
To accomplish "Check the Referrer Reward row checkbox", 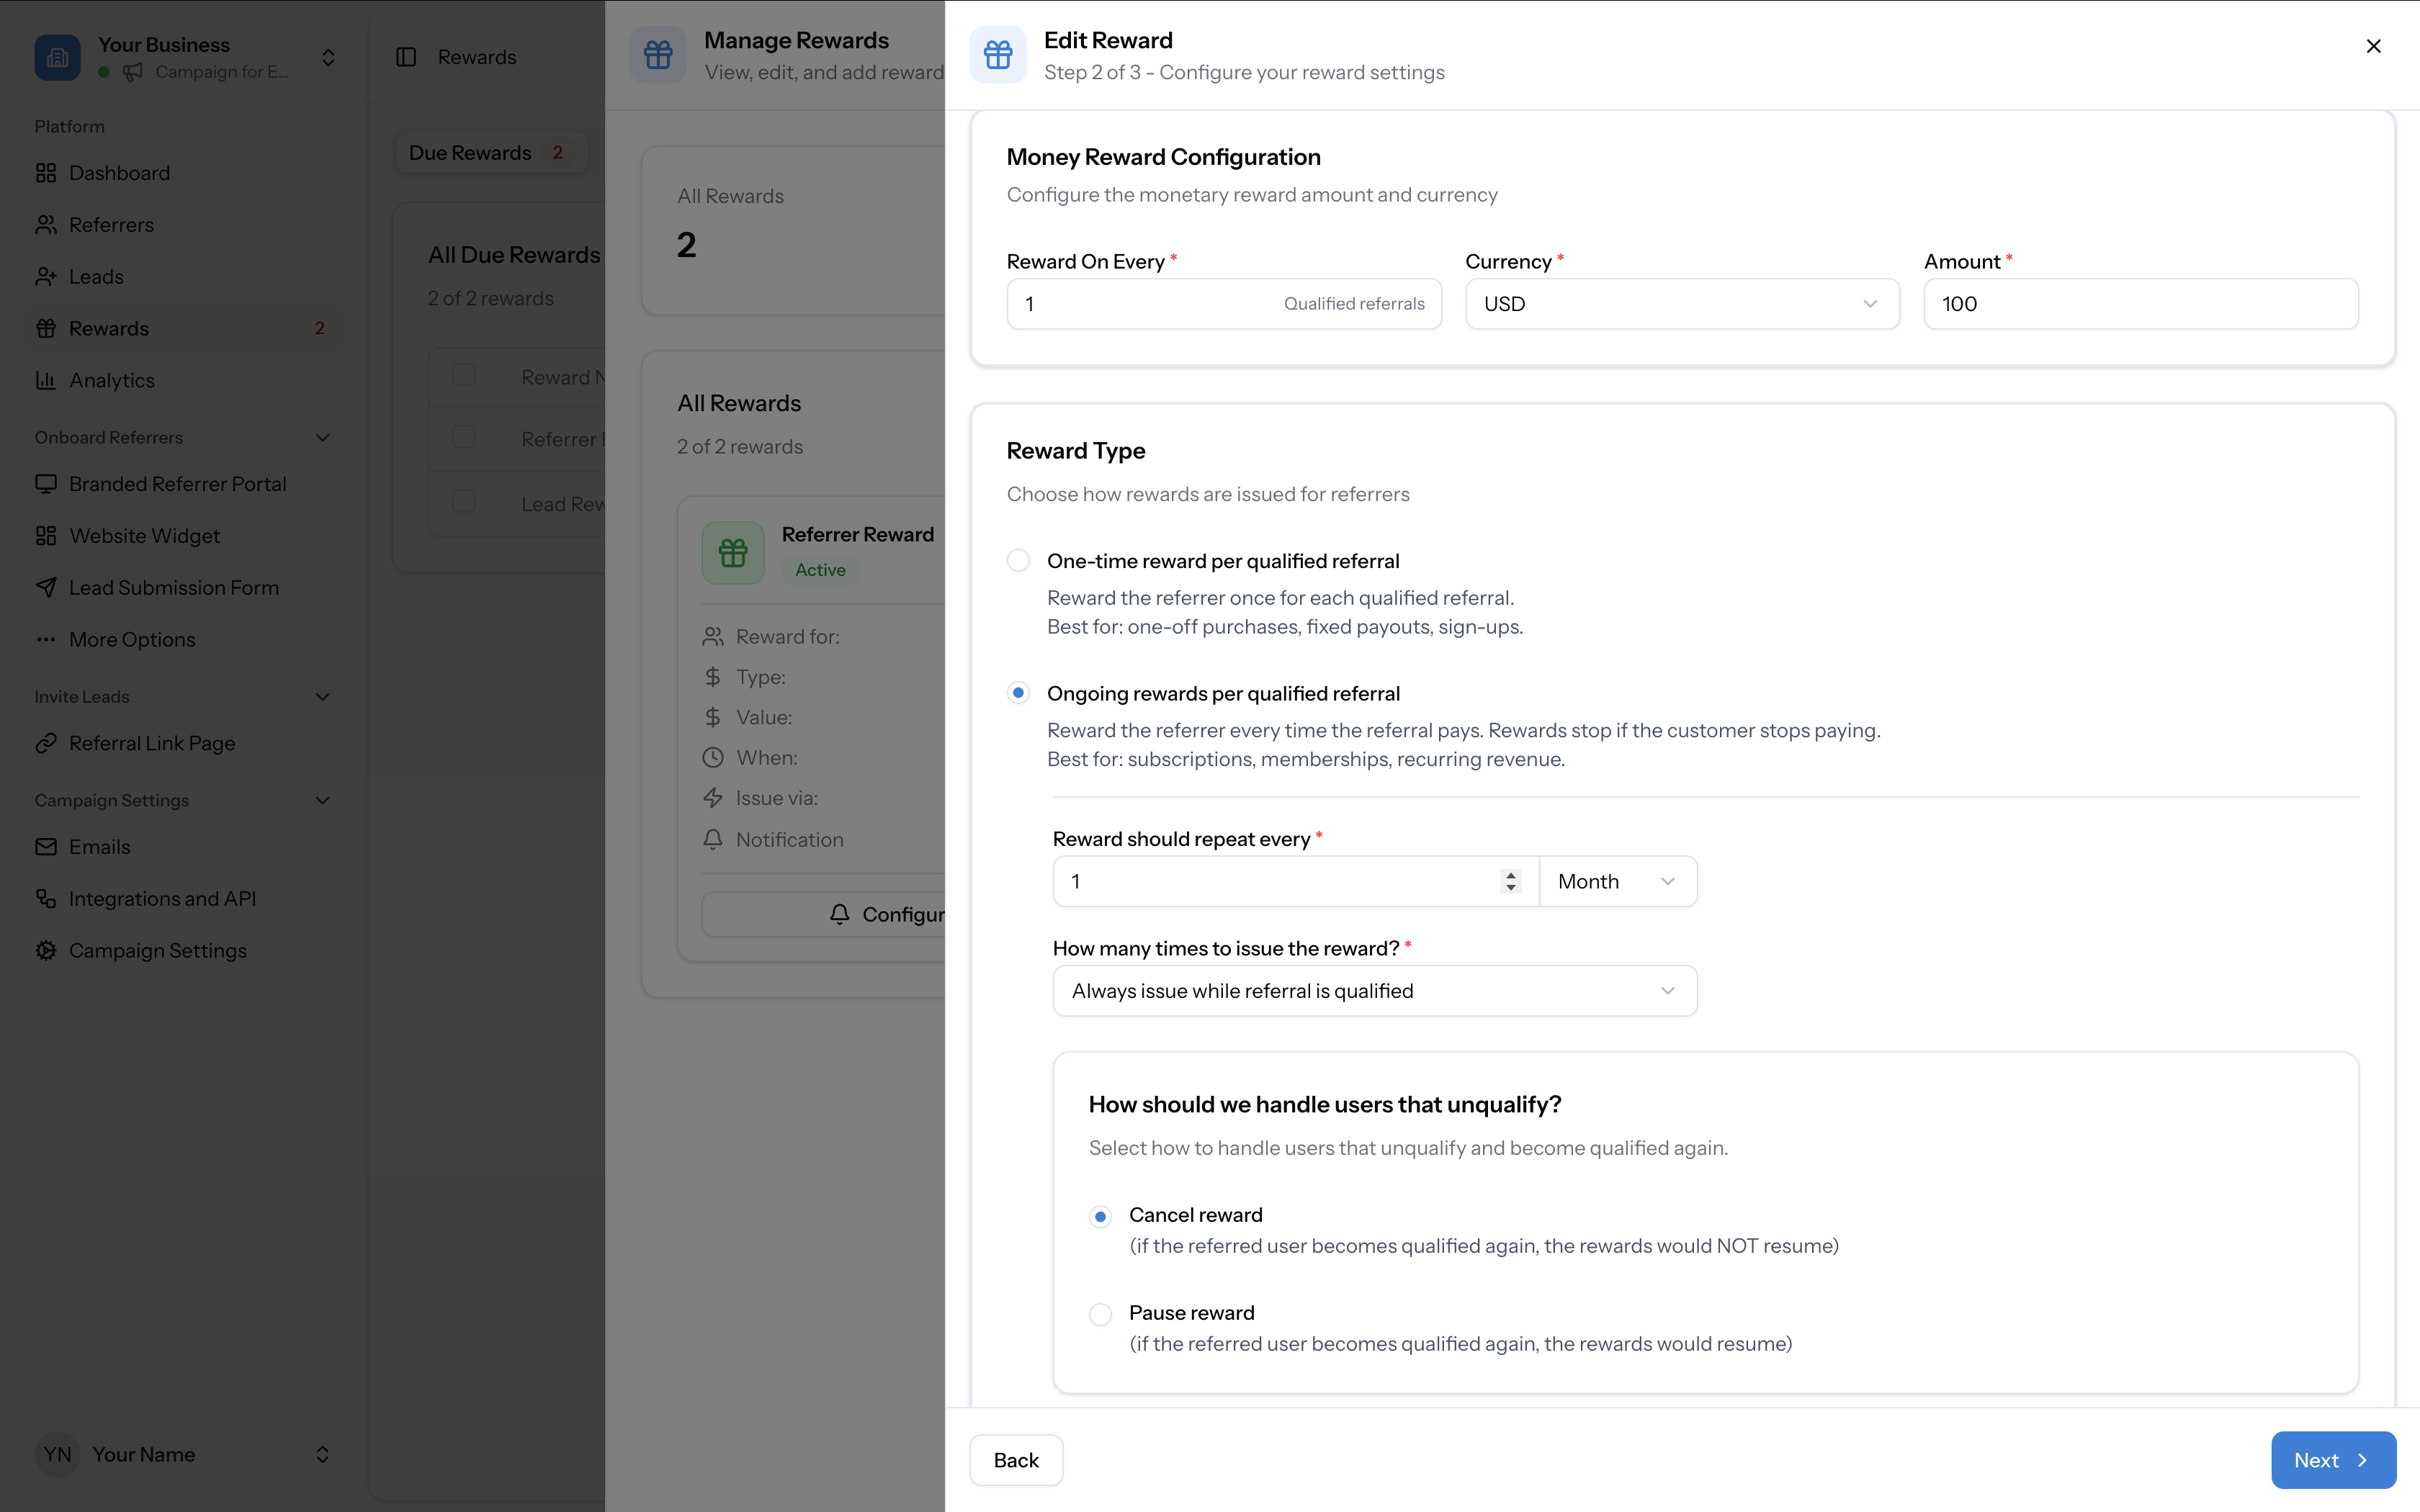I will point(463,436).
